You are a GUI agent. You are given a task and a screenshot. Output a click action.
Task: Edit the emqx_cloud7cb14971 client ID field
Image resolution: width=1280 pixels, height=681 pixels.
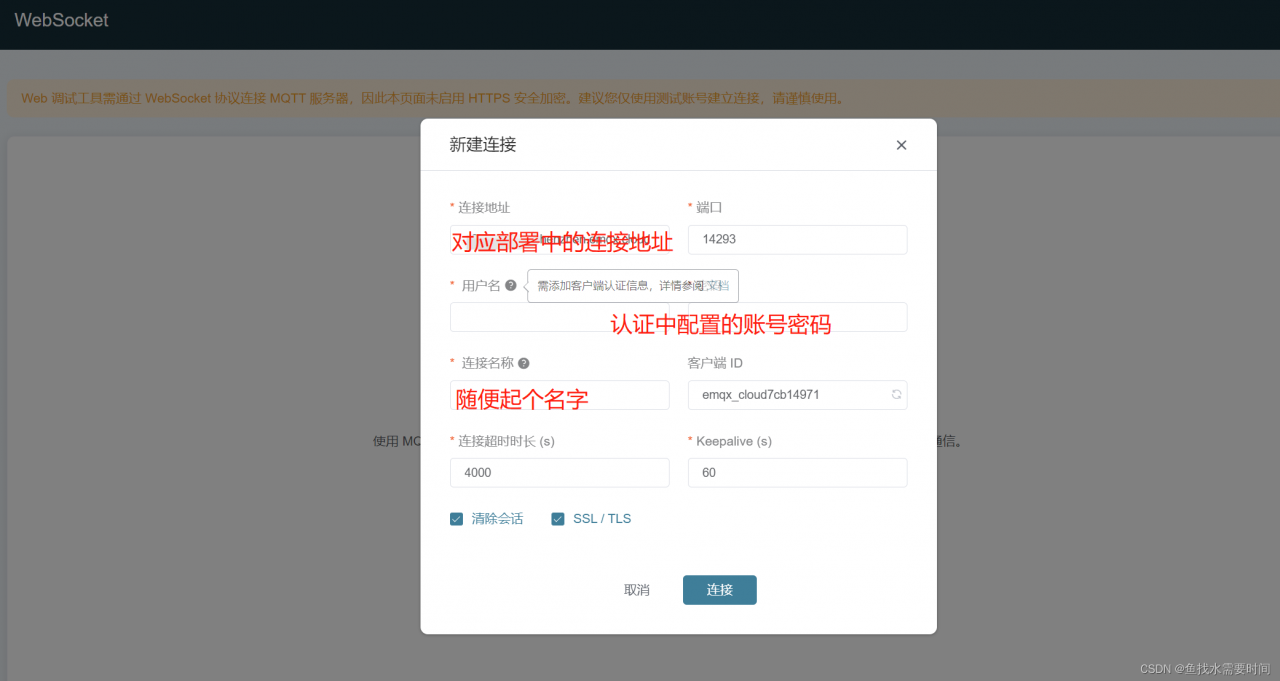780,395
